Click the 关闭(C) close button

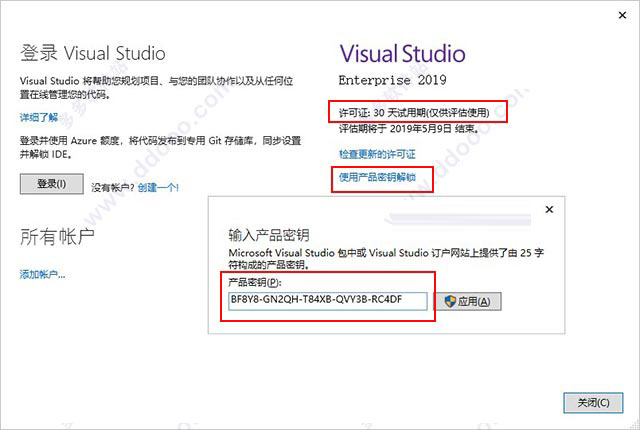[593, 403]
